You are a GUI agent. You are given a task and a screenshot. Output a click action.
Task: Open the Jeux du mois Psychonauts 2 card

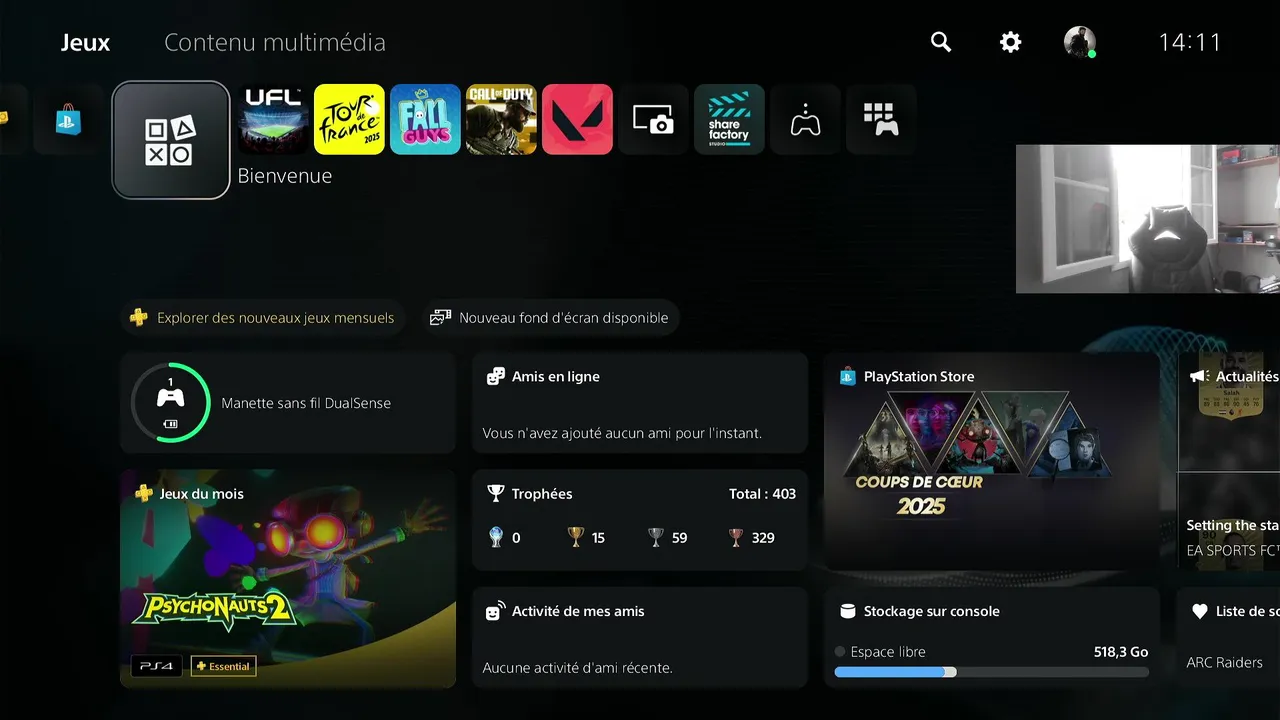288,579
